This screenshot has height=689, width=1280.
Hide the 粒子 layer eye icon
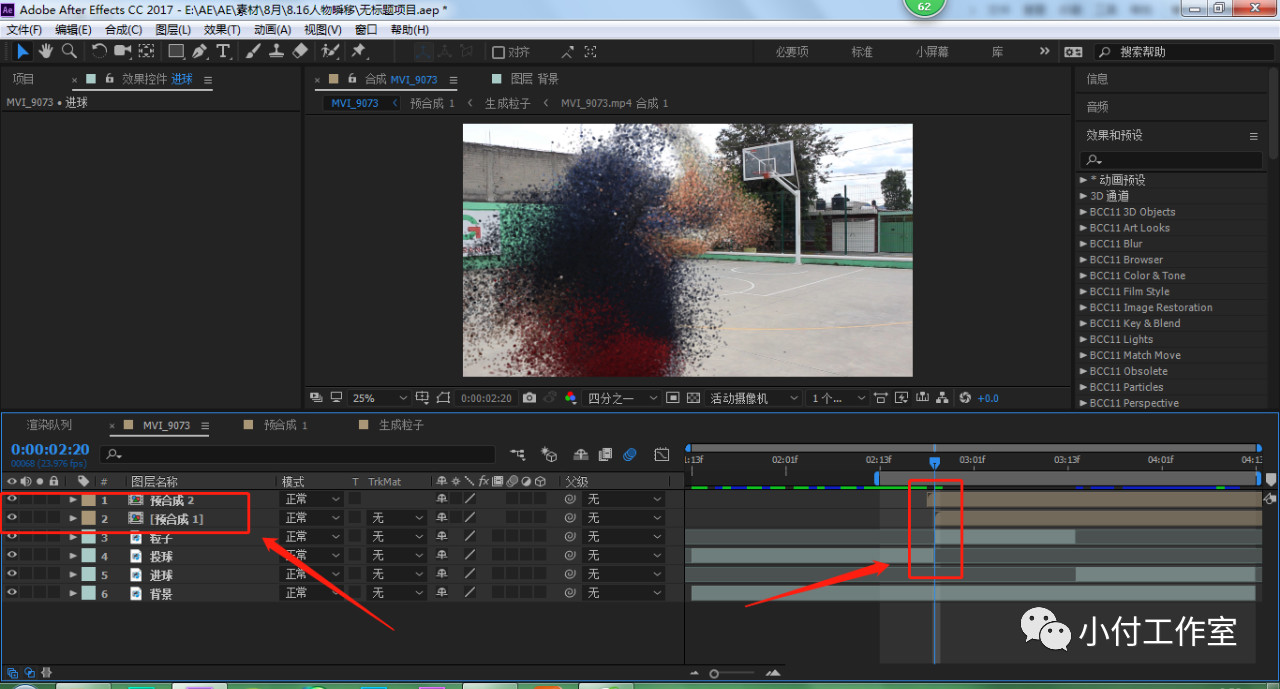click(12, 537)
